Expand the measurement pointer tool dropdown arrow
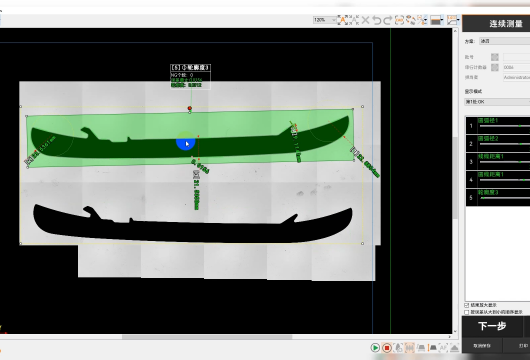Screen dimensions: 530x360 pos(426,20)
